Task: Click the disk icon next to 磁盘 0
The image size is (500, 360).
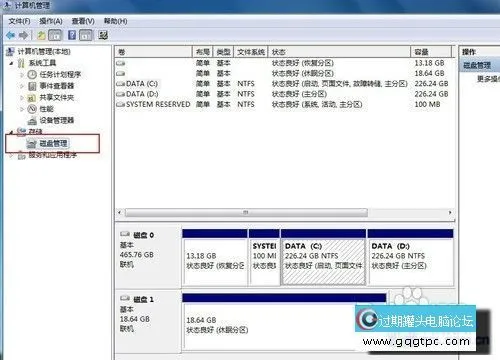Action: point(125,234)
